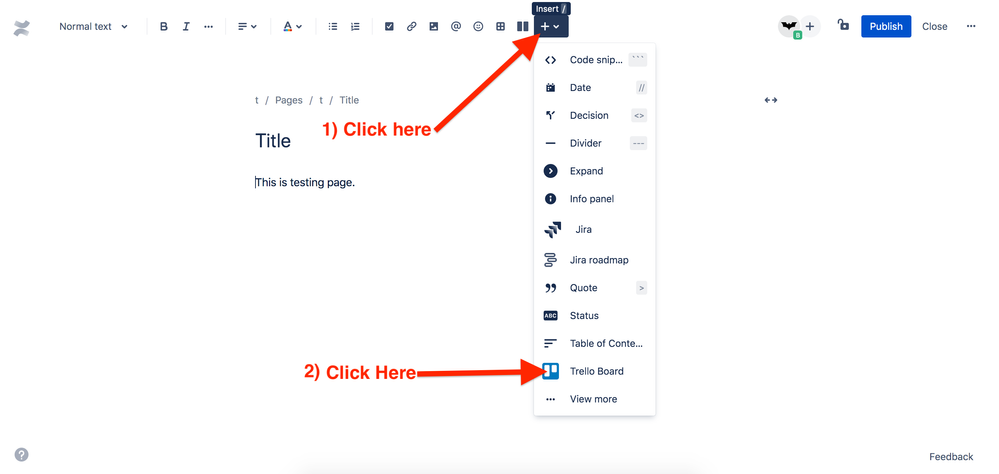Image resolution: width=999 pixels, height=474 pixels.
Task: Select Status from insert menu
Action: click(594, 315)
